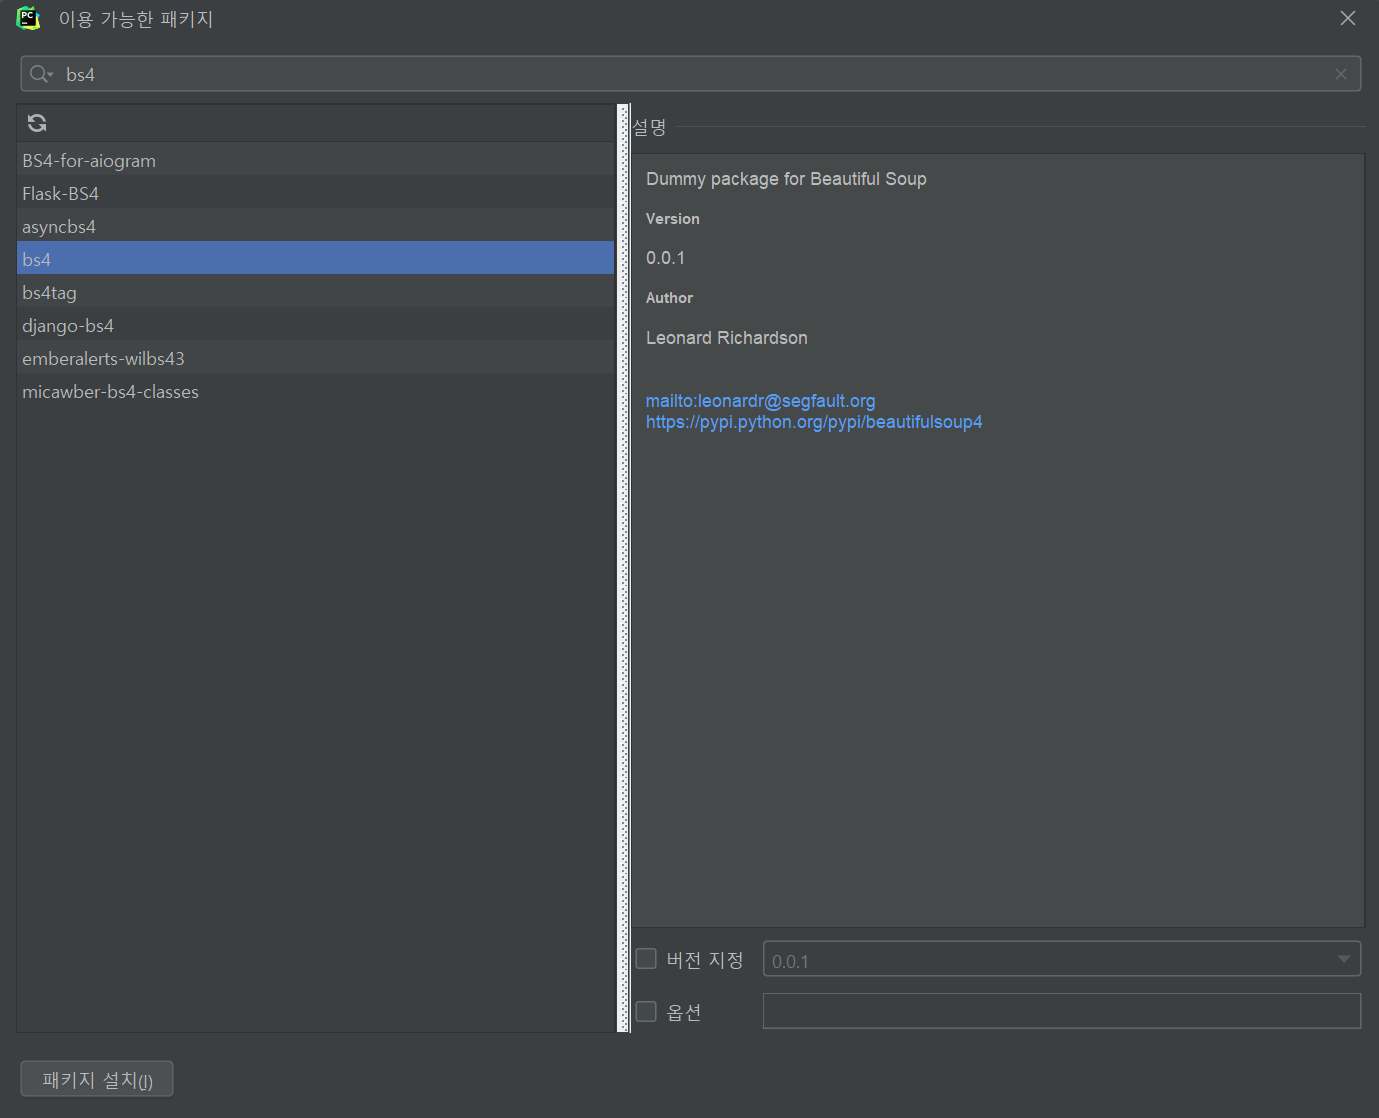Focus the package search field
Screen dimensions: 1379x1118
click(x=690, y=74)
